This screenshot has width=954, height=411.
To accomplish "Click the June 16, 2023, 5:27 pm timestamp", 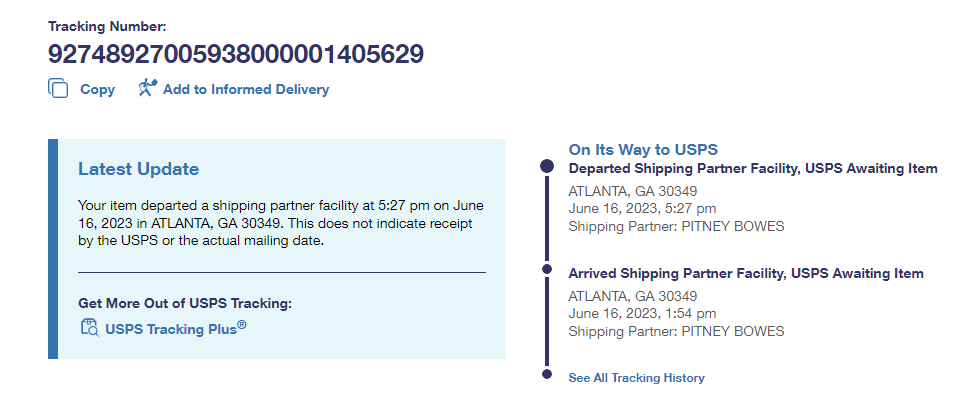I will coord(641,208).
